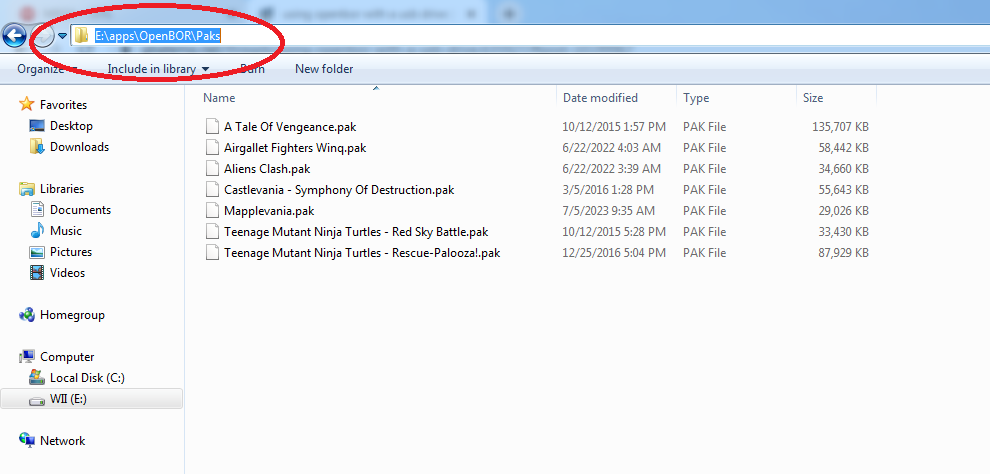Open the Videos library
Image resolution: width=990 pixels, height=474 pixels.
click(68, 273)
